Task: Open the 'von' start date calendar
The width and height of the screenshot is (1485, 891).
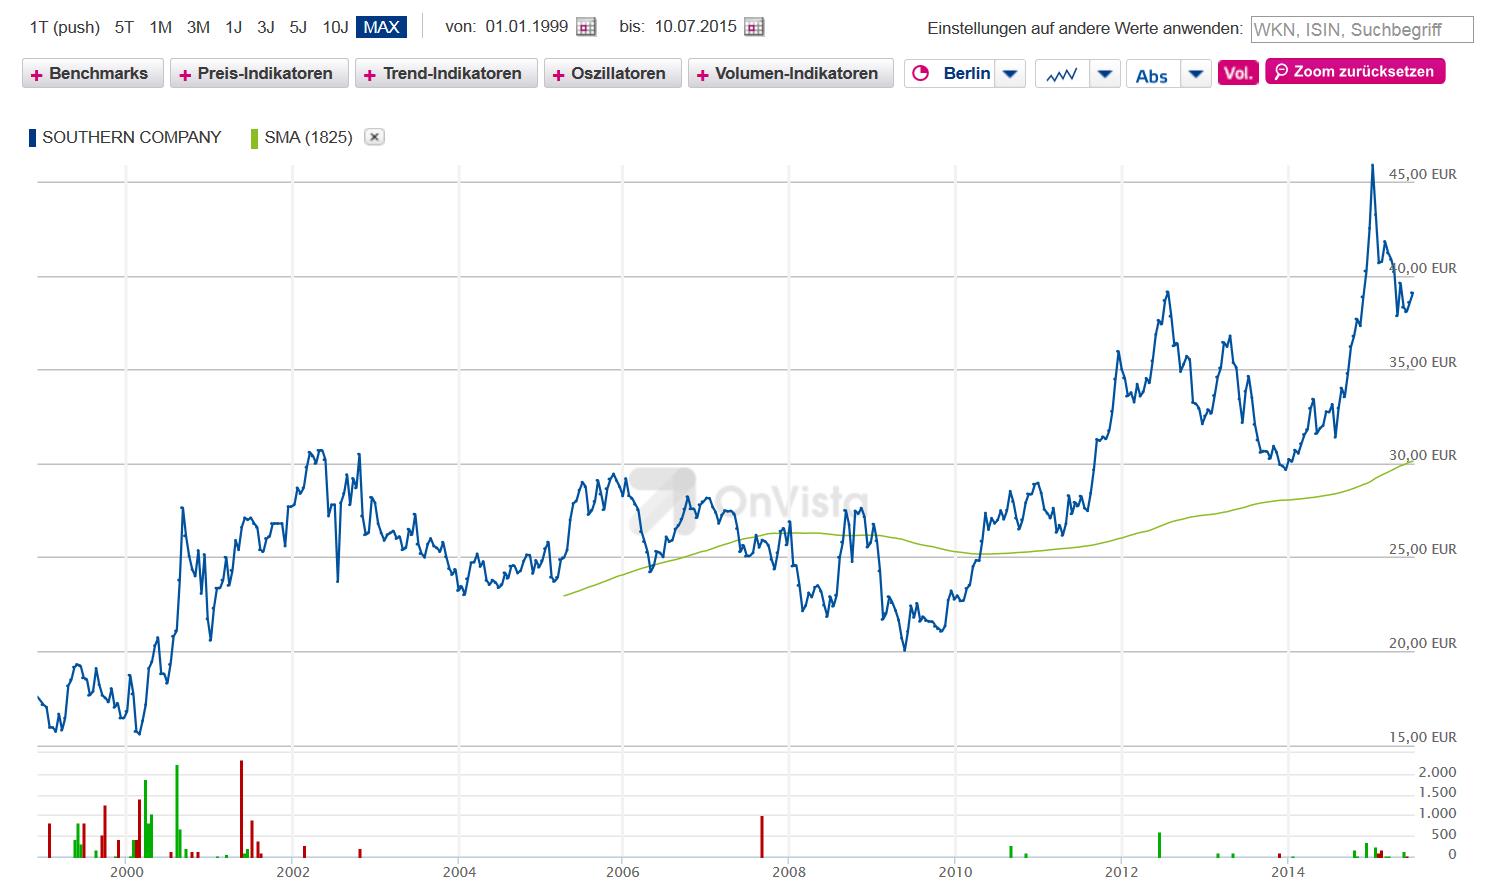Action: 587,27
